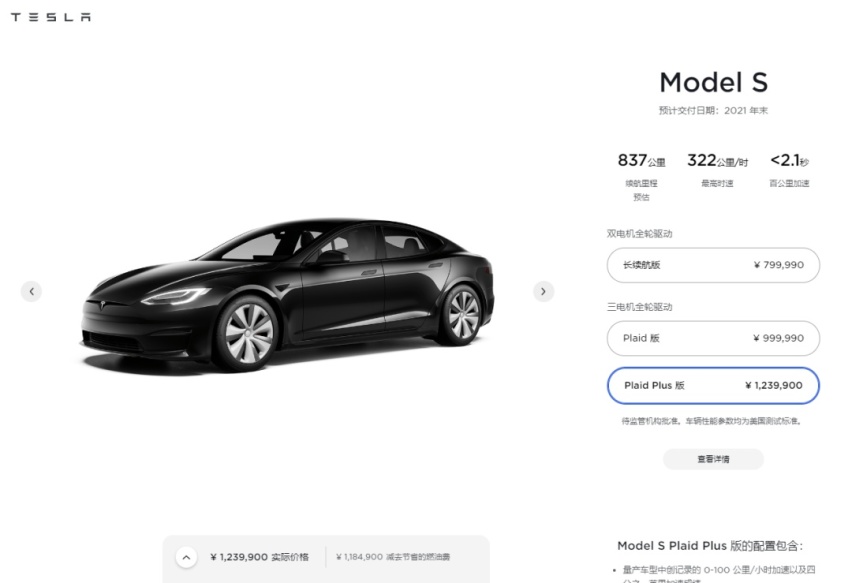The width and height of the screenshot is (852, 583).
Task: Click the ¥1,239,900 实际价格 text
Action: (259, 557)
